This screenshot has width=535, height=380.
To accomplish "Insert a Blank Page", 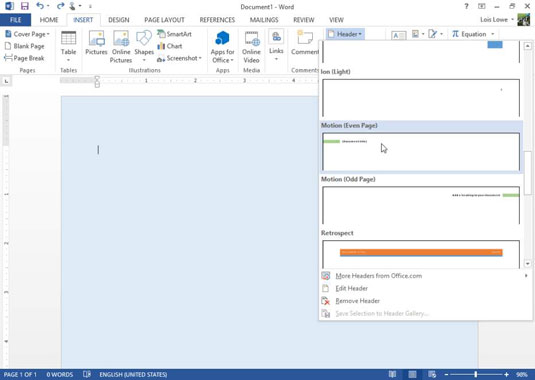I will [25, 46].
